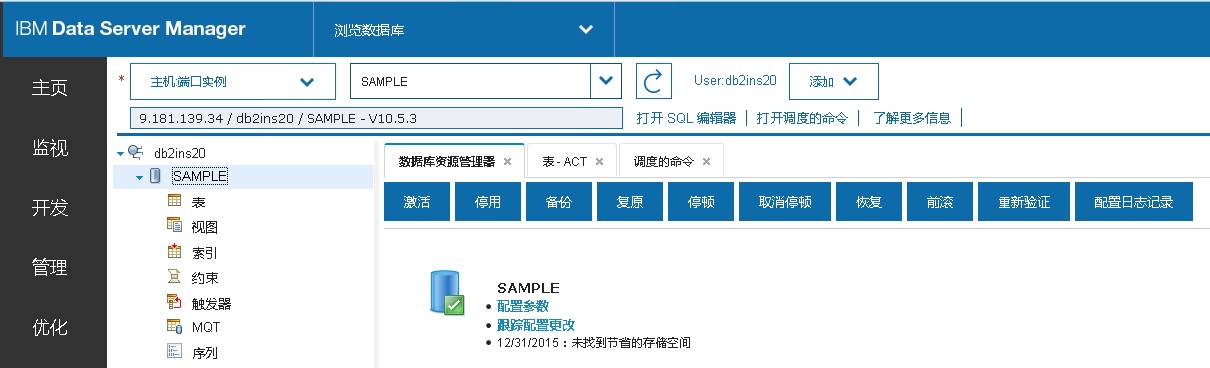Select 索引 in the tree
Screen dimensions: 1210x368
pyautogui.click(x=204, y=252)
